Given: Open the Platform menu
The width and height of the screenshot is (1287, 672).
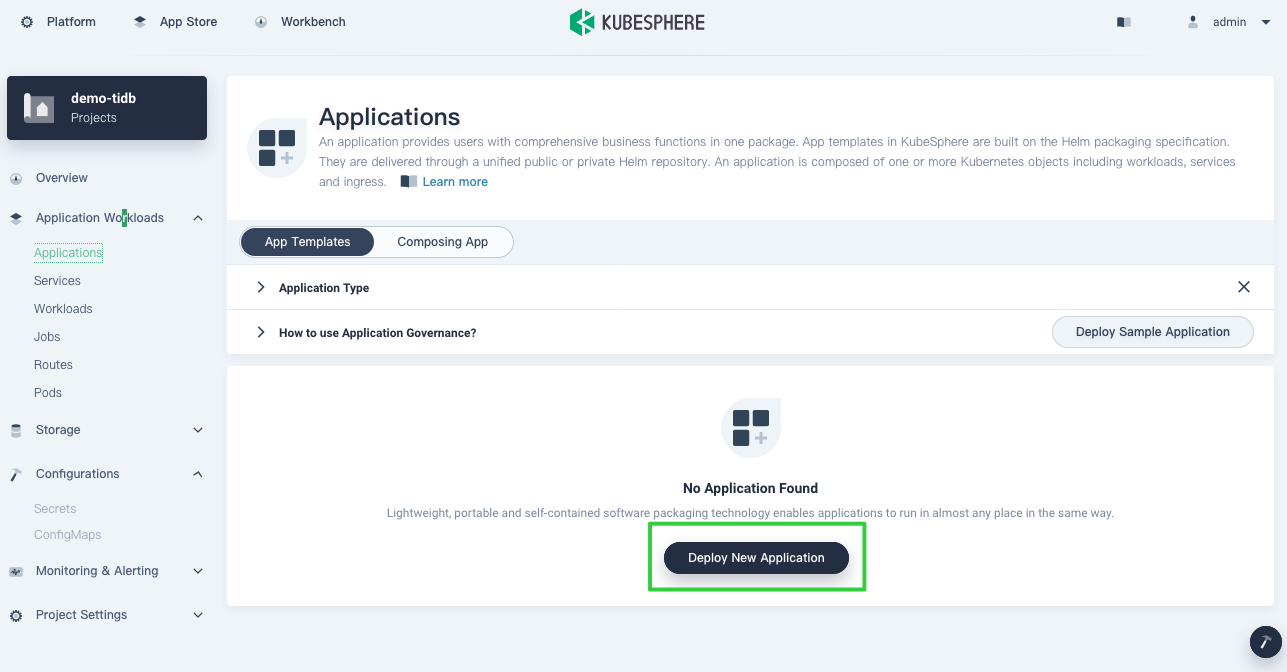Looking at the screenshot, I should pyautogui.click(x=57, y=21).
